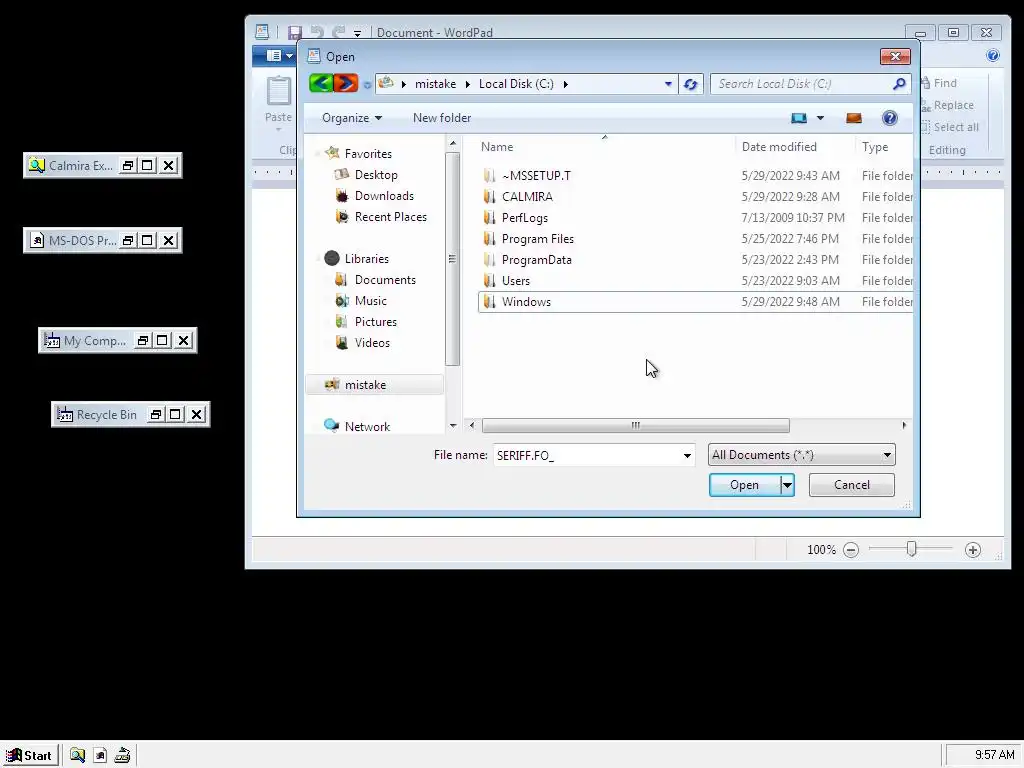Open the All Documents file type dropdown
Viewport: 1024px width, 768px height.
pyautogui.click(x=801, y=455)
